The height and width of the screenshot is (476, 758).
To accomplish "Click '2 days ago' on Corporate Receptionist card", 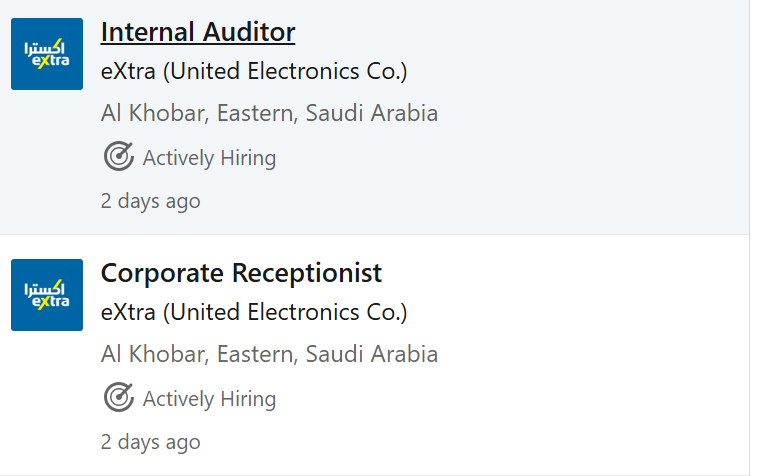I will pos(150,442).
